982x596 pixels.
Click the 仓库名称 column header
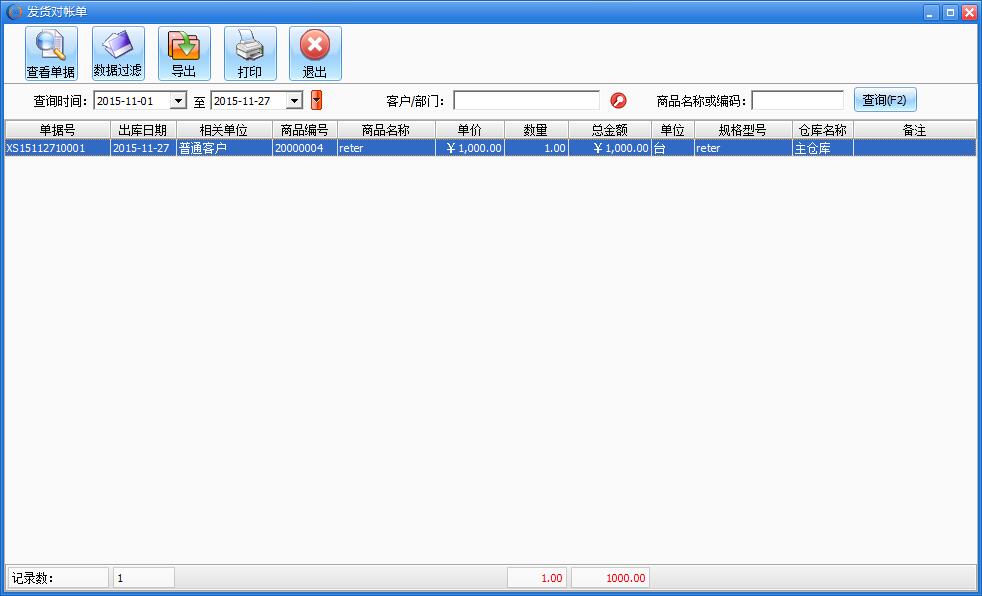pyautogui.click(x=822, y=130)
